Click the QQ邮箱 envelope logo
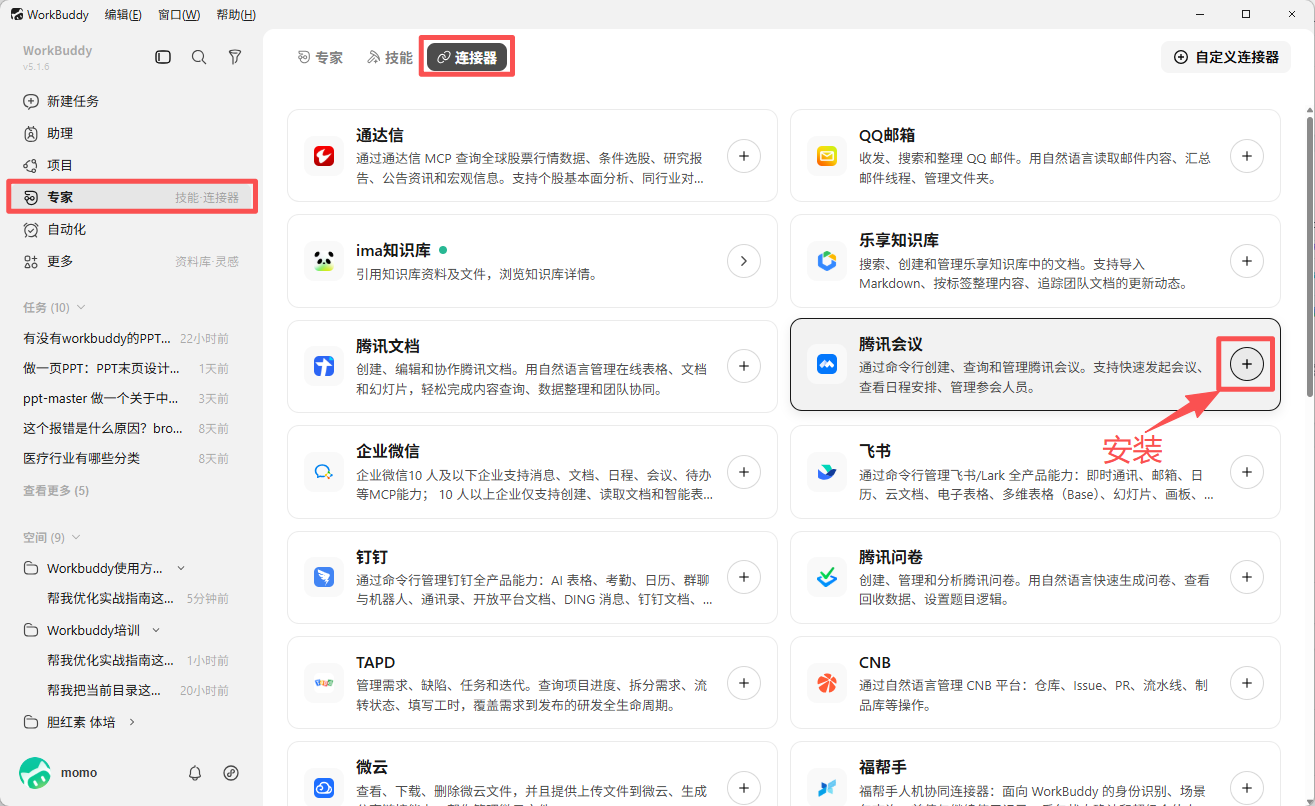The height and width of the screenshot is (806, 1315). click(x=827, y=156)
